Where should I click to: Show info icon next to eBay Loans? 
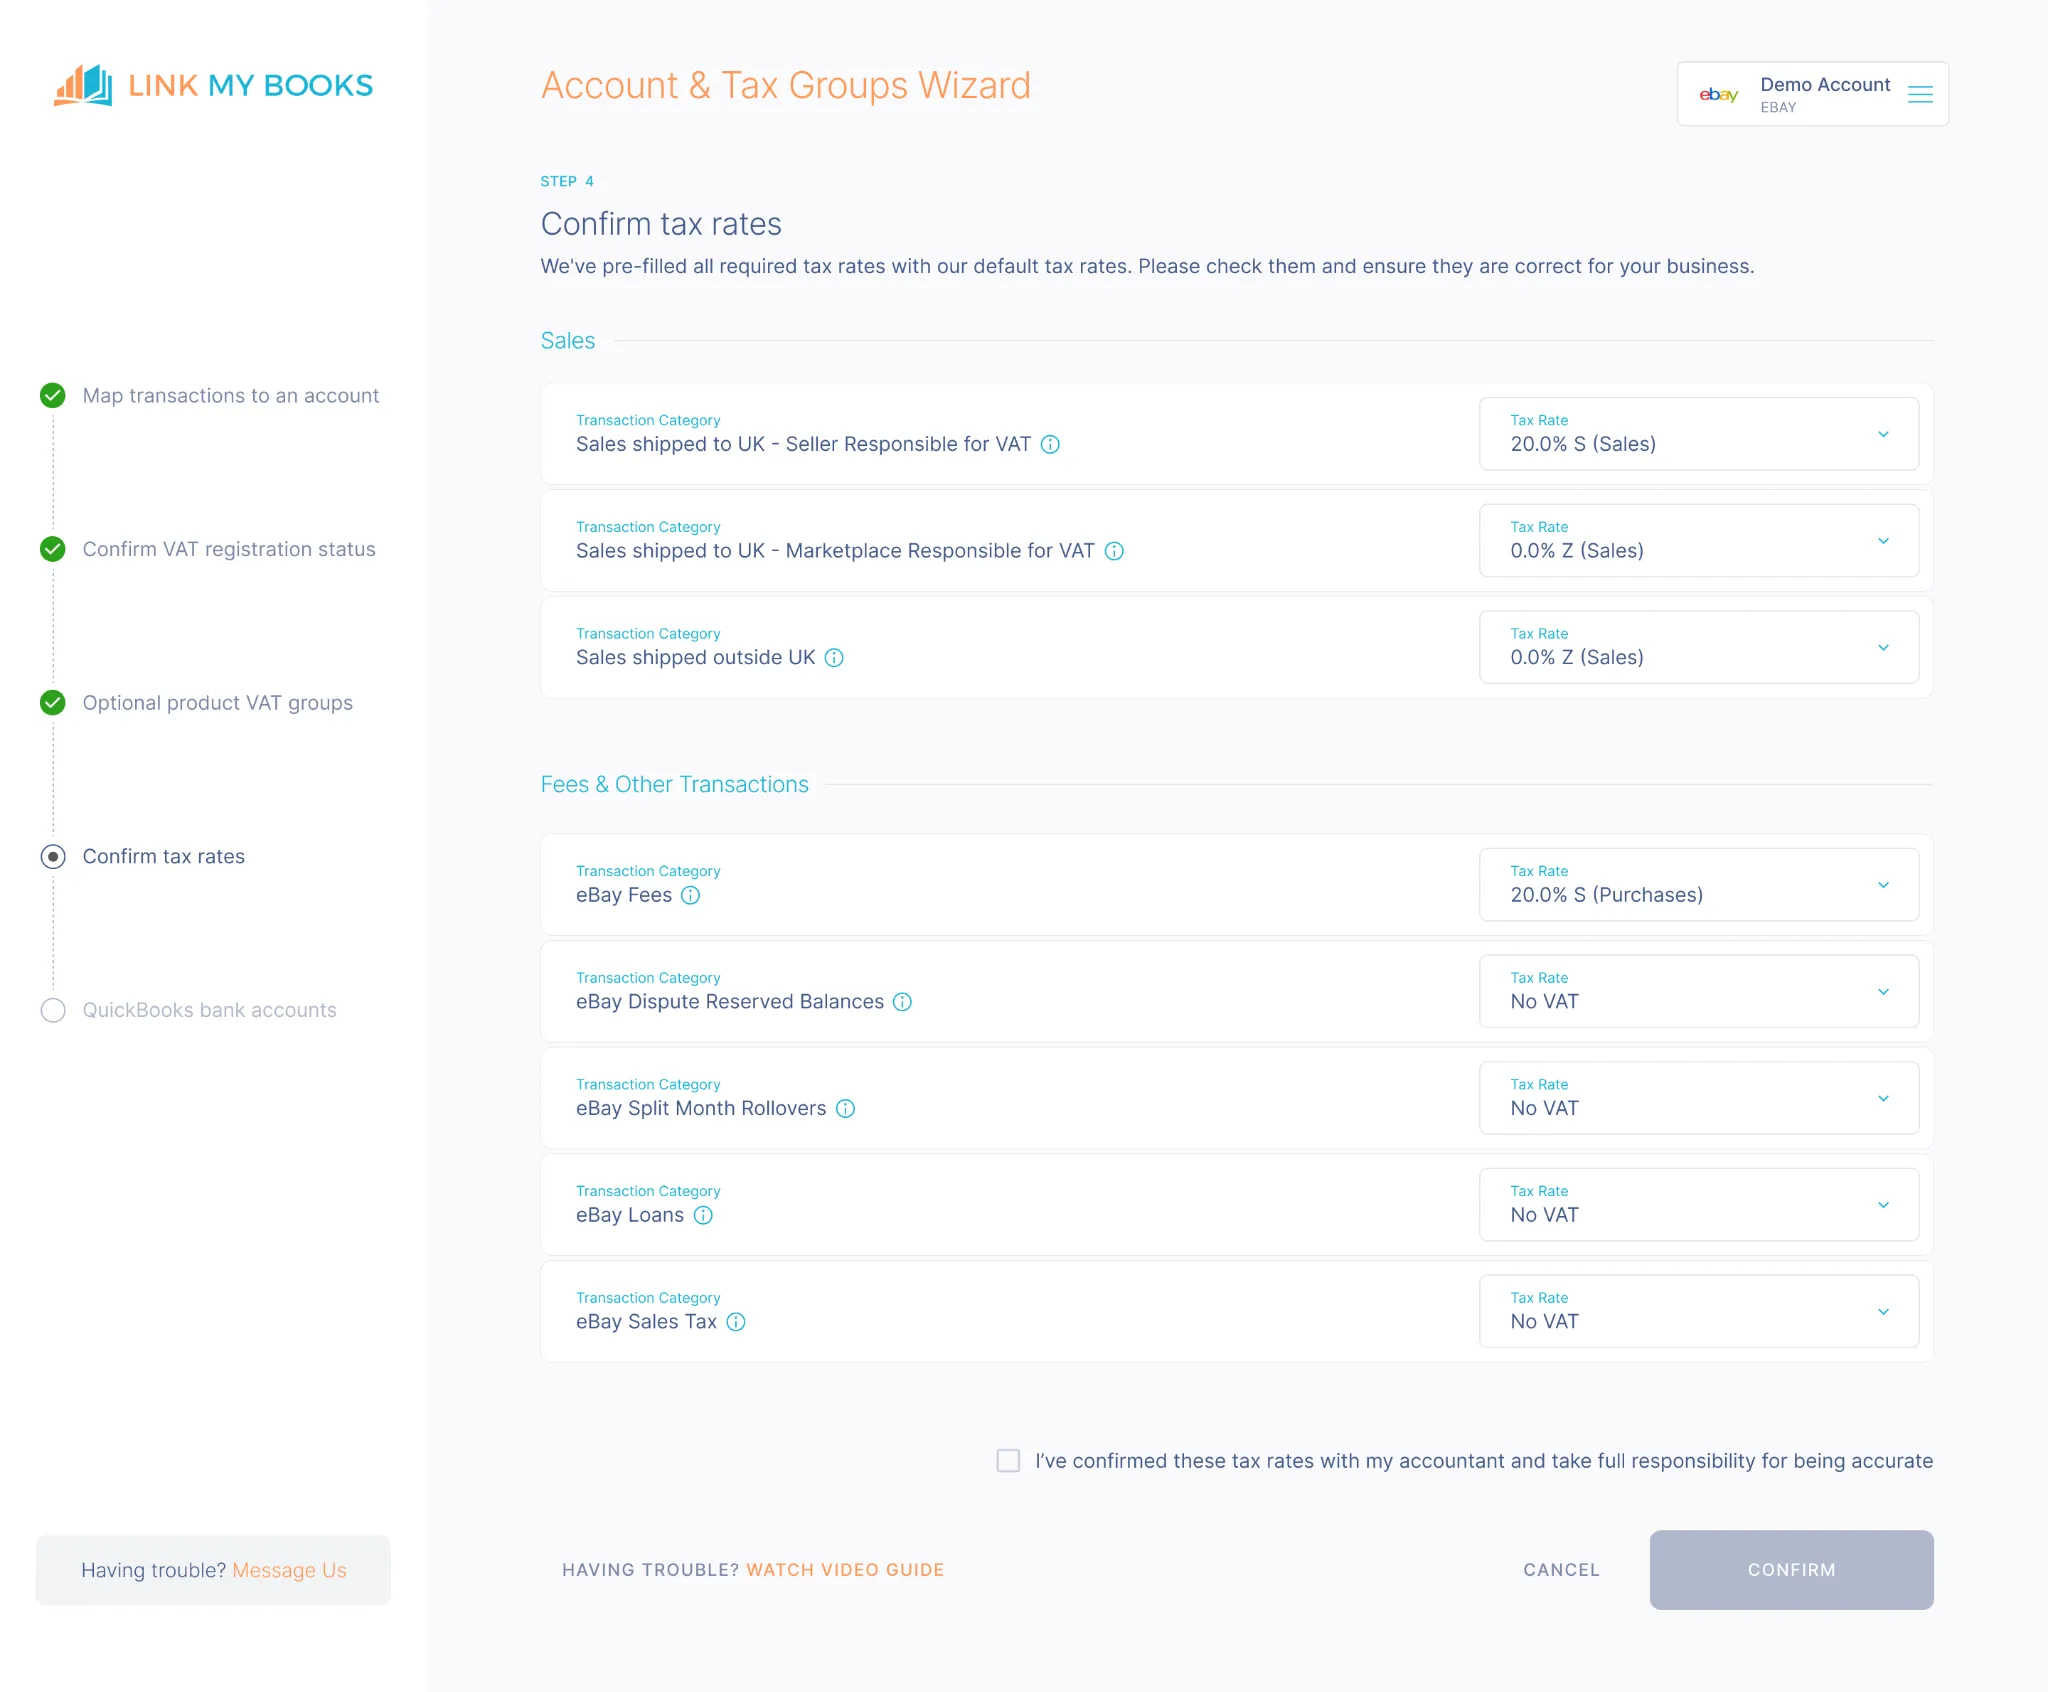coord(703,1215)
